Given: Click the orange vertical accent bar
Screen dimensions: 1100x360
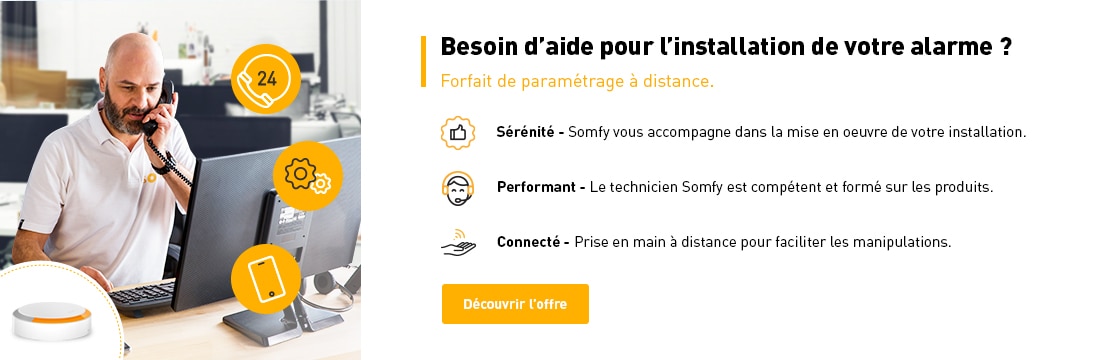Looking at the screenshot, I should tap(423, 62).
